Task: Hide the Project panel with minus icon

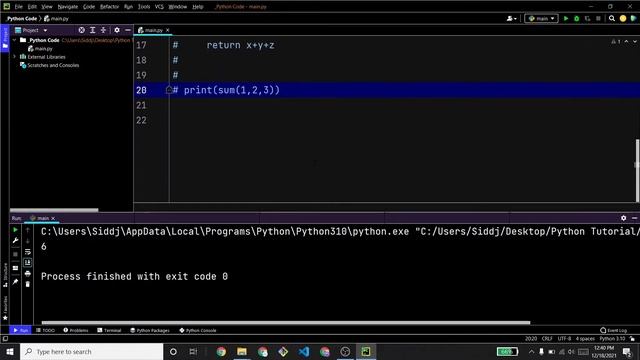Action: 128,30
